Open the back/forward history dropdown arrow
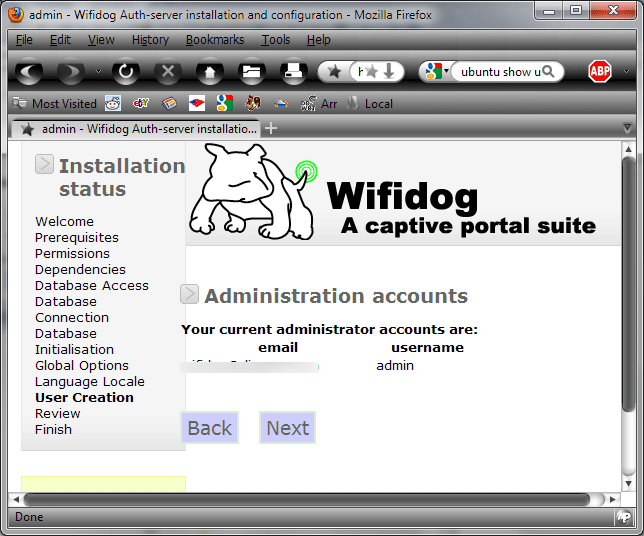 pyautogui.click(x=98, y=71)
